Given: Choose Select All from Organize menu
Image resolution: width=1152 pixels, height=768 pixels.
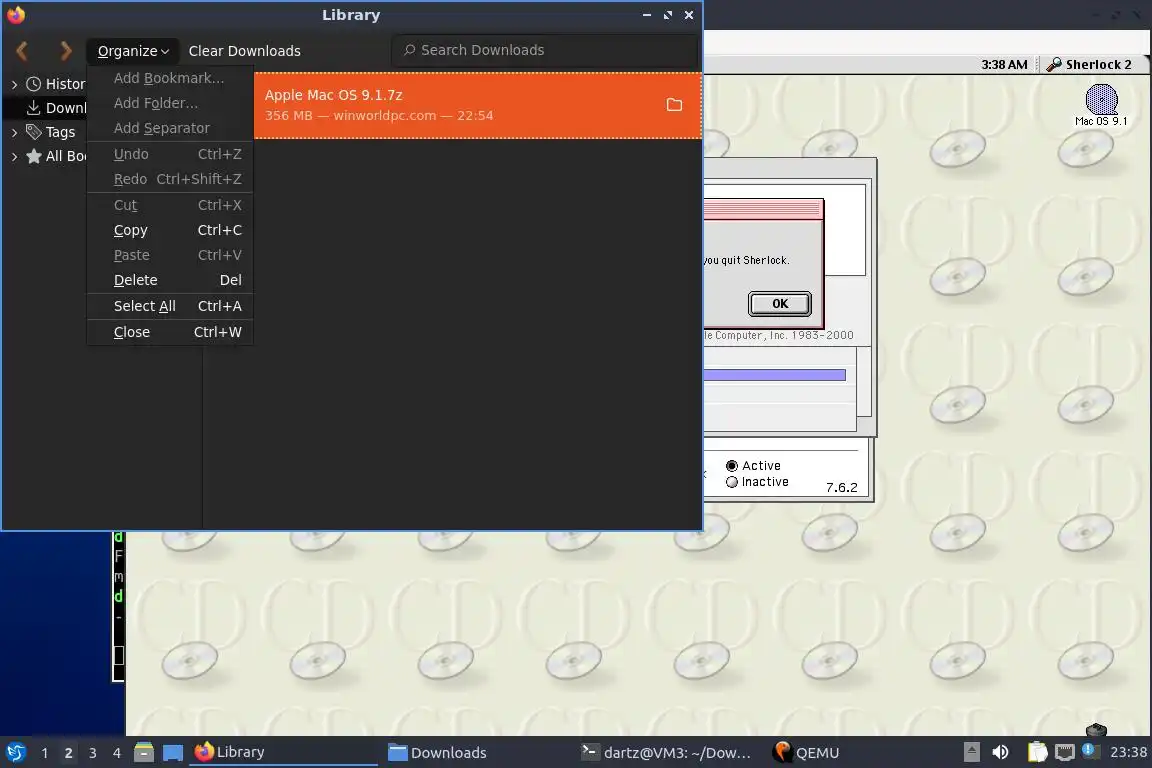Looking at the screenshot, I should [170, 306].
